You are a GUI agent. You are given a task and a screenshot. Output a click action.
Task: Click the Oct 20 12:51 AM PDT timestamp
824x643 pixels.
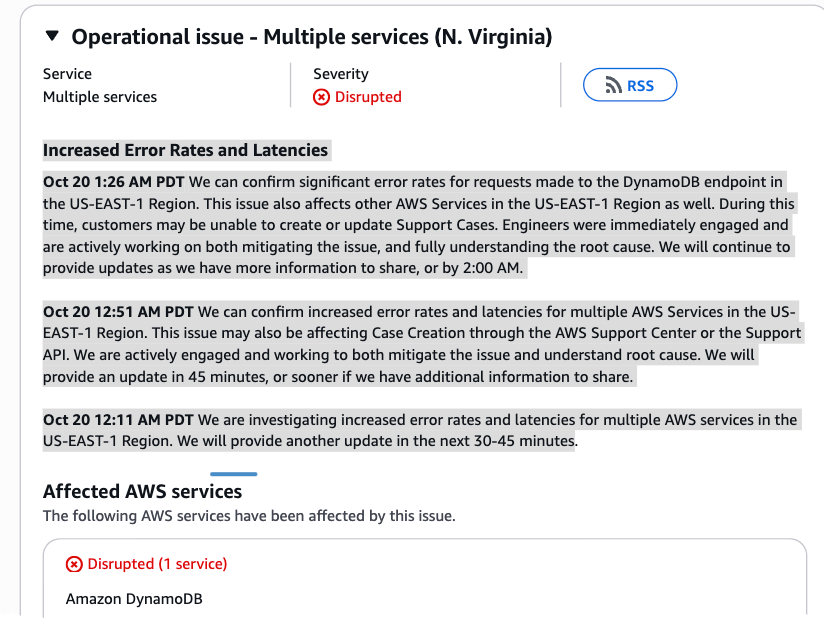(x=118, y=311)
